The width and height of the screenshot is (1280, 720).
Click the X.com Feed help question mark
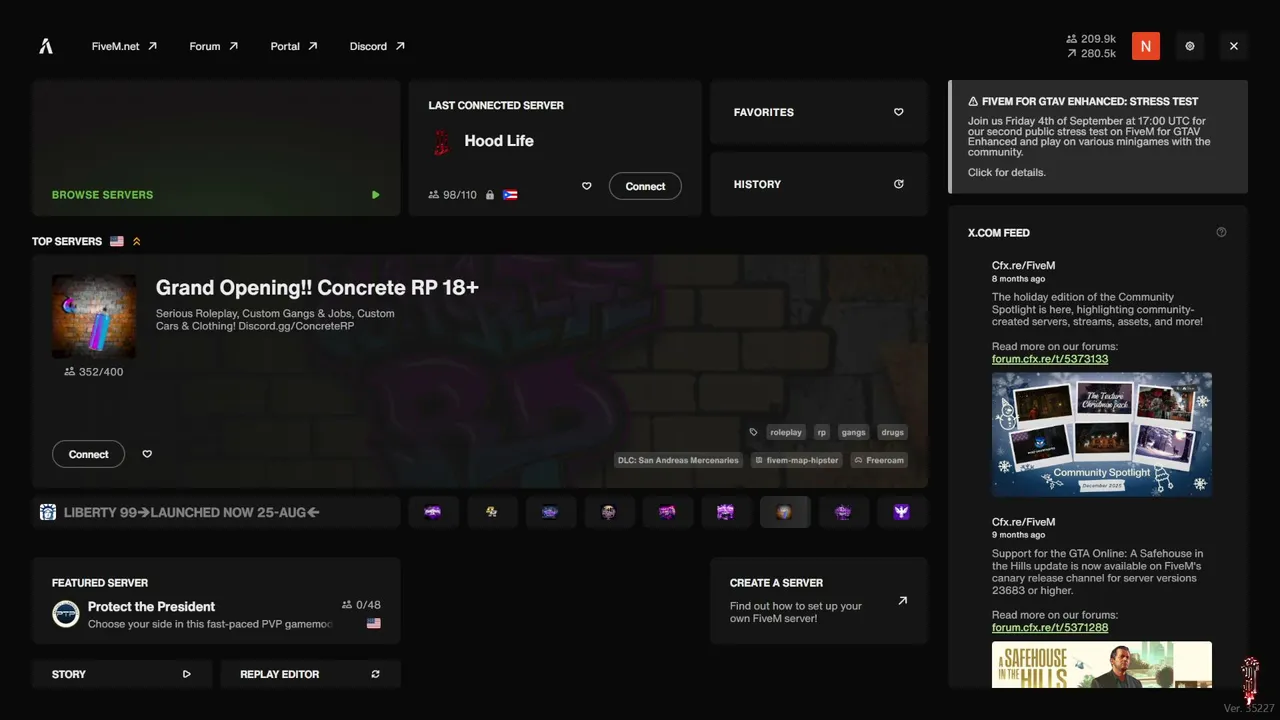tap(1221, 232)
